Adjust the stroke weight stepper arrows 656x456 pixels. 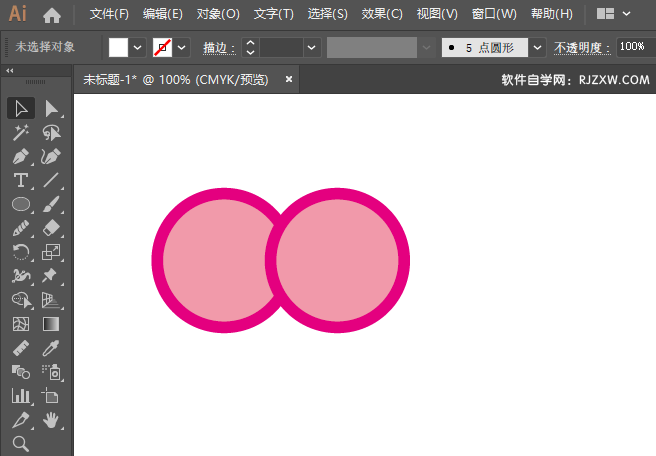pyautogui.click(x=250, y=47)
